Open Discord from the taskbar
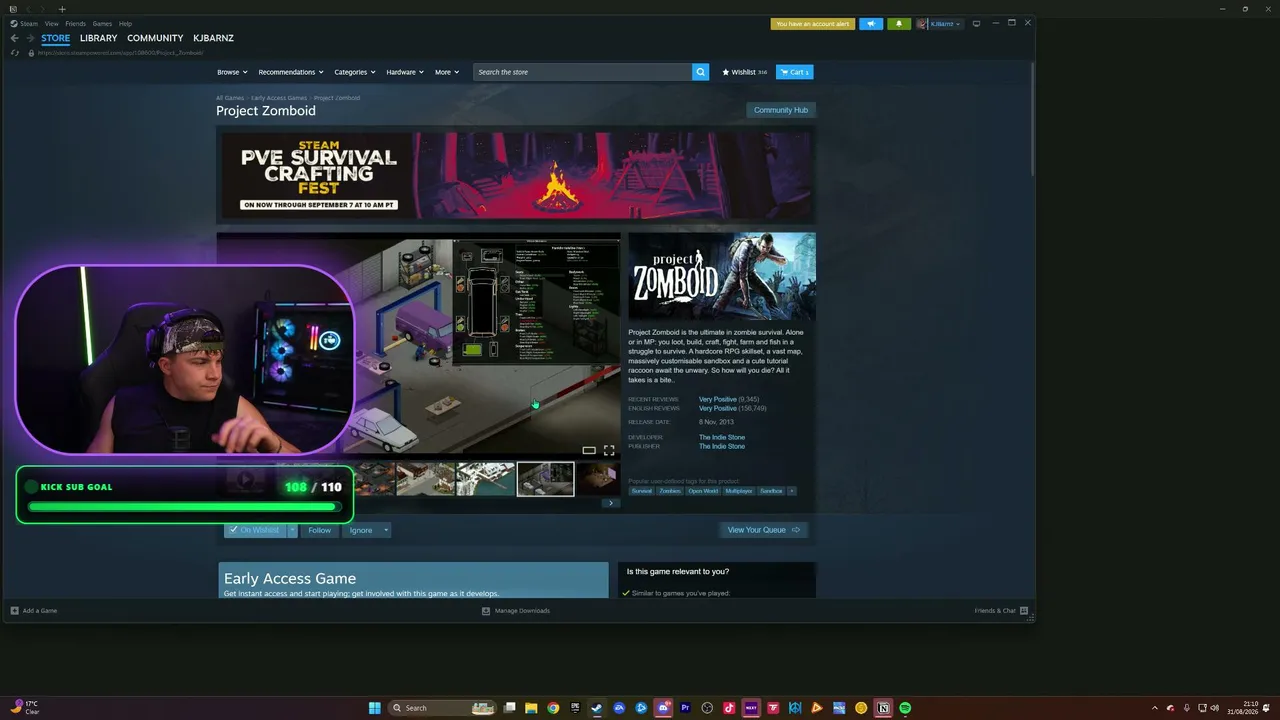The width and height of the screenshot is (1280, 720). pos(663,708)
